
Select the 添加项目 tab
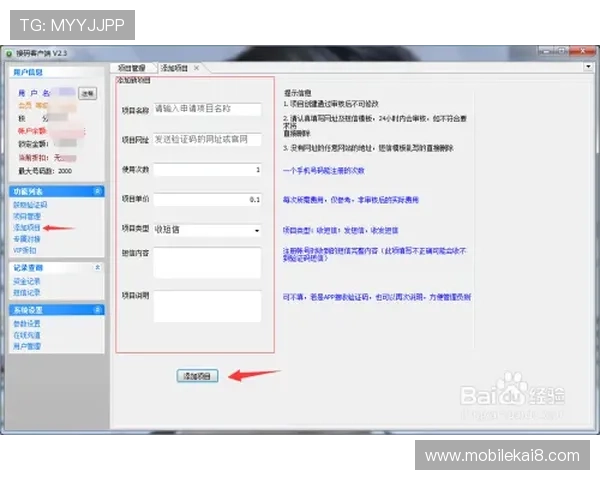(174, 68)
